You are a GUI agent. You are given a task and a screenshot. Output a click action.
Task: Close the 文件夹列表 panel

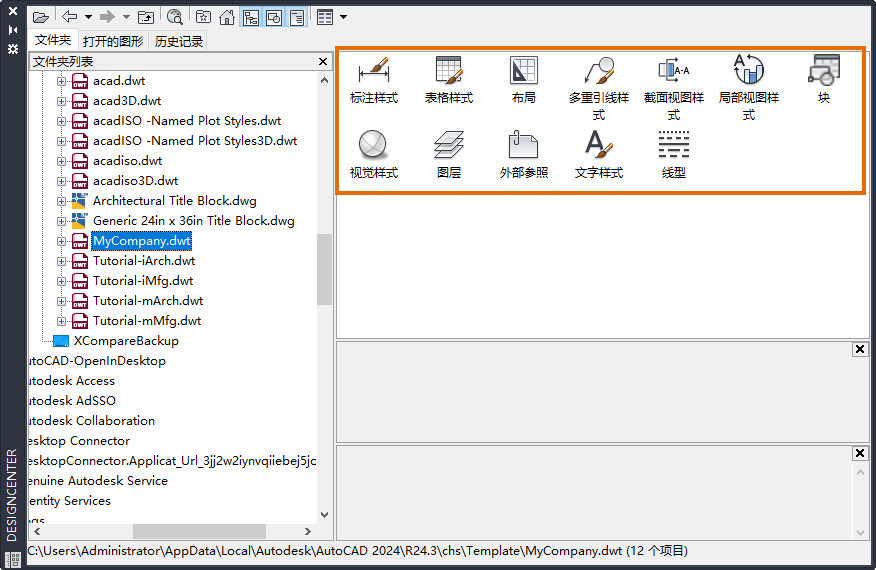[323, 61]
